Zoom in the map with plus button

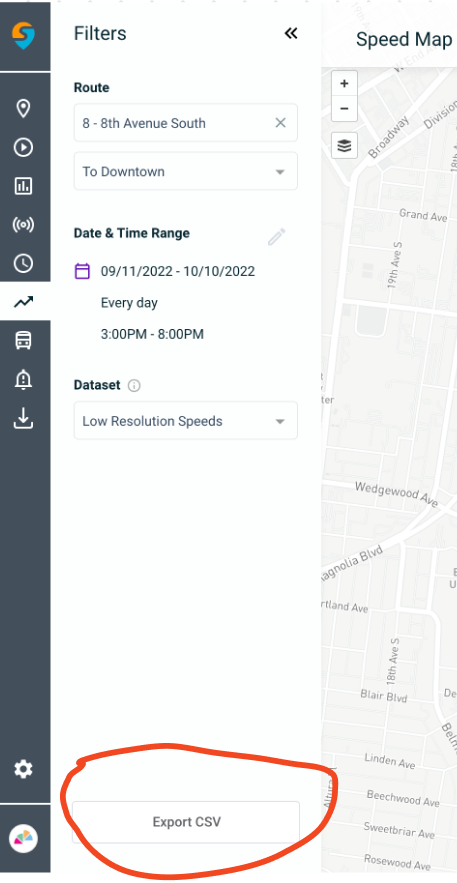pyautogui.click(x=344, y=84)
